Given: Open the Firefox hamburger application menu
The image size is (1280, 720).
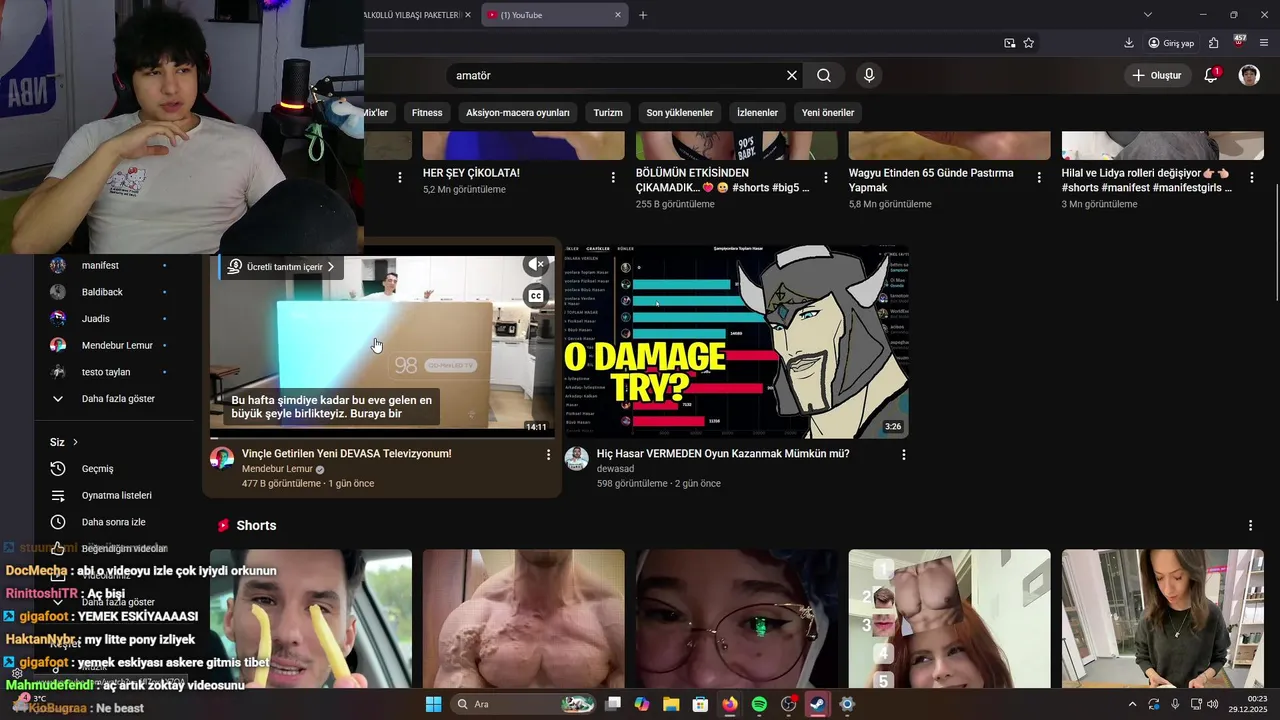Looking at the screenshot, I should [1264, 43].
